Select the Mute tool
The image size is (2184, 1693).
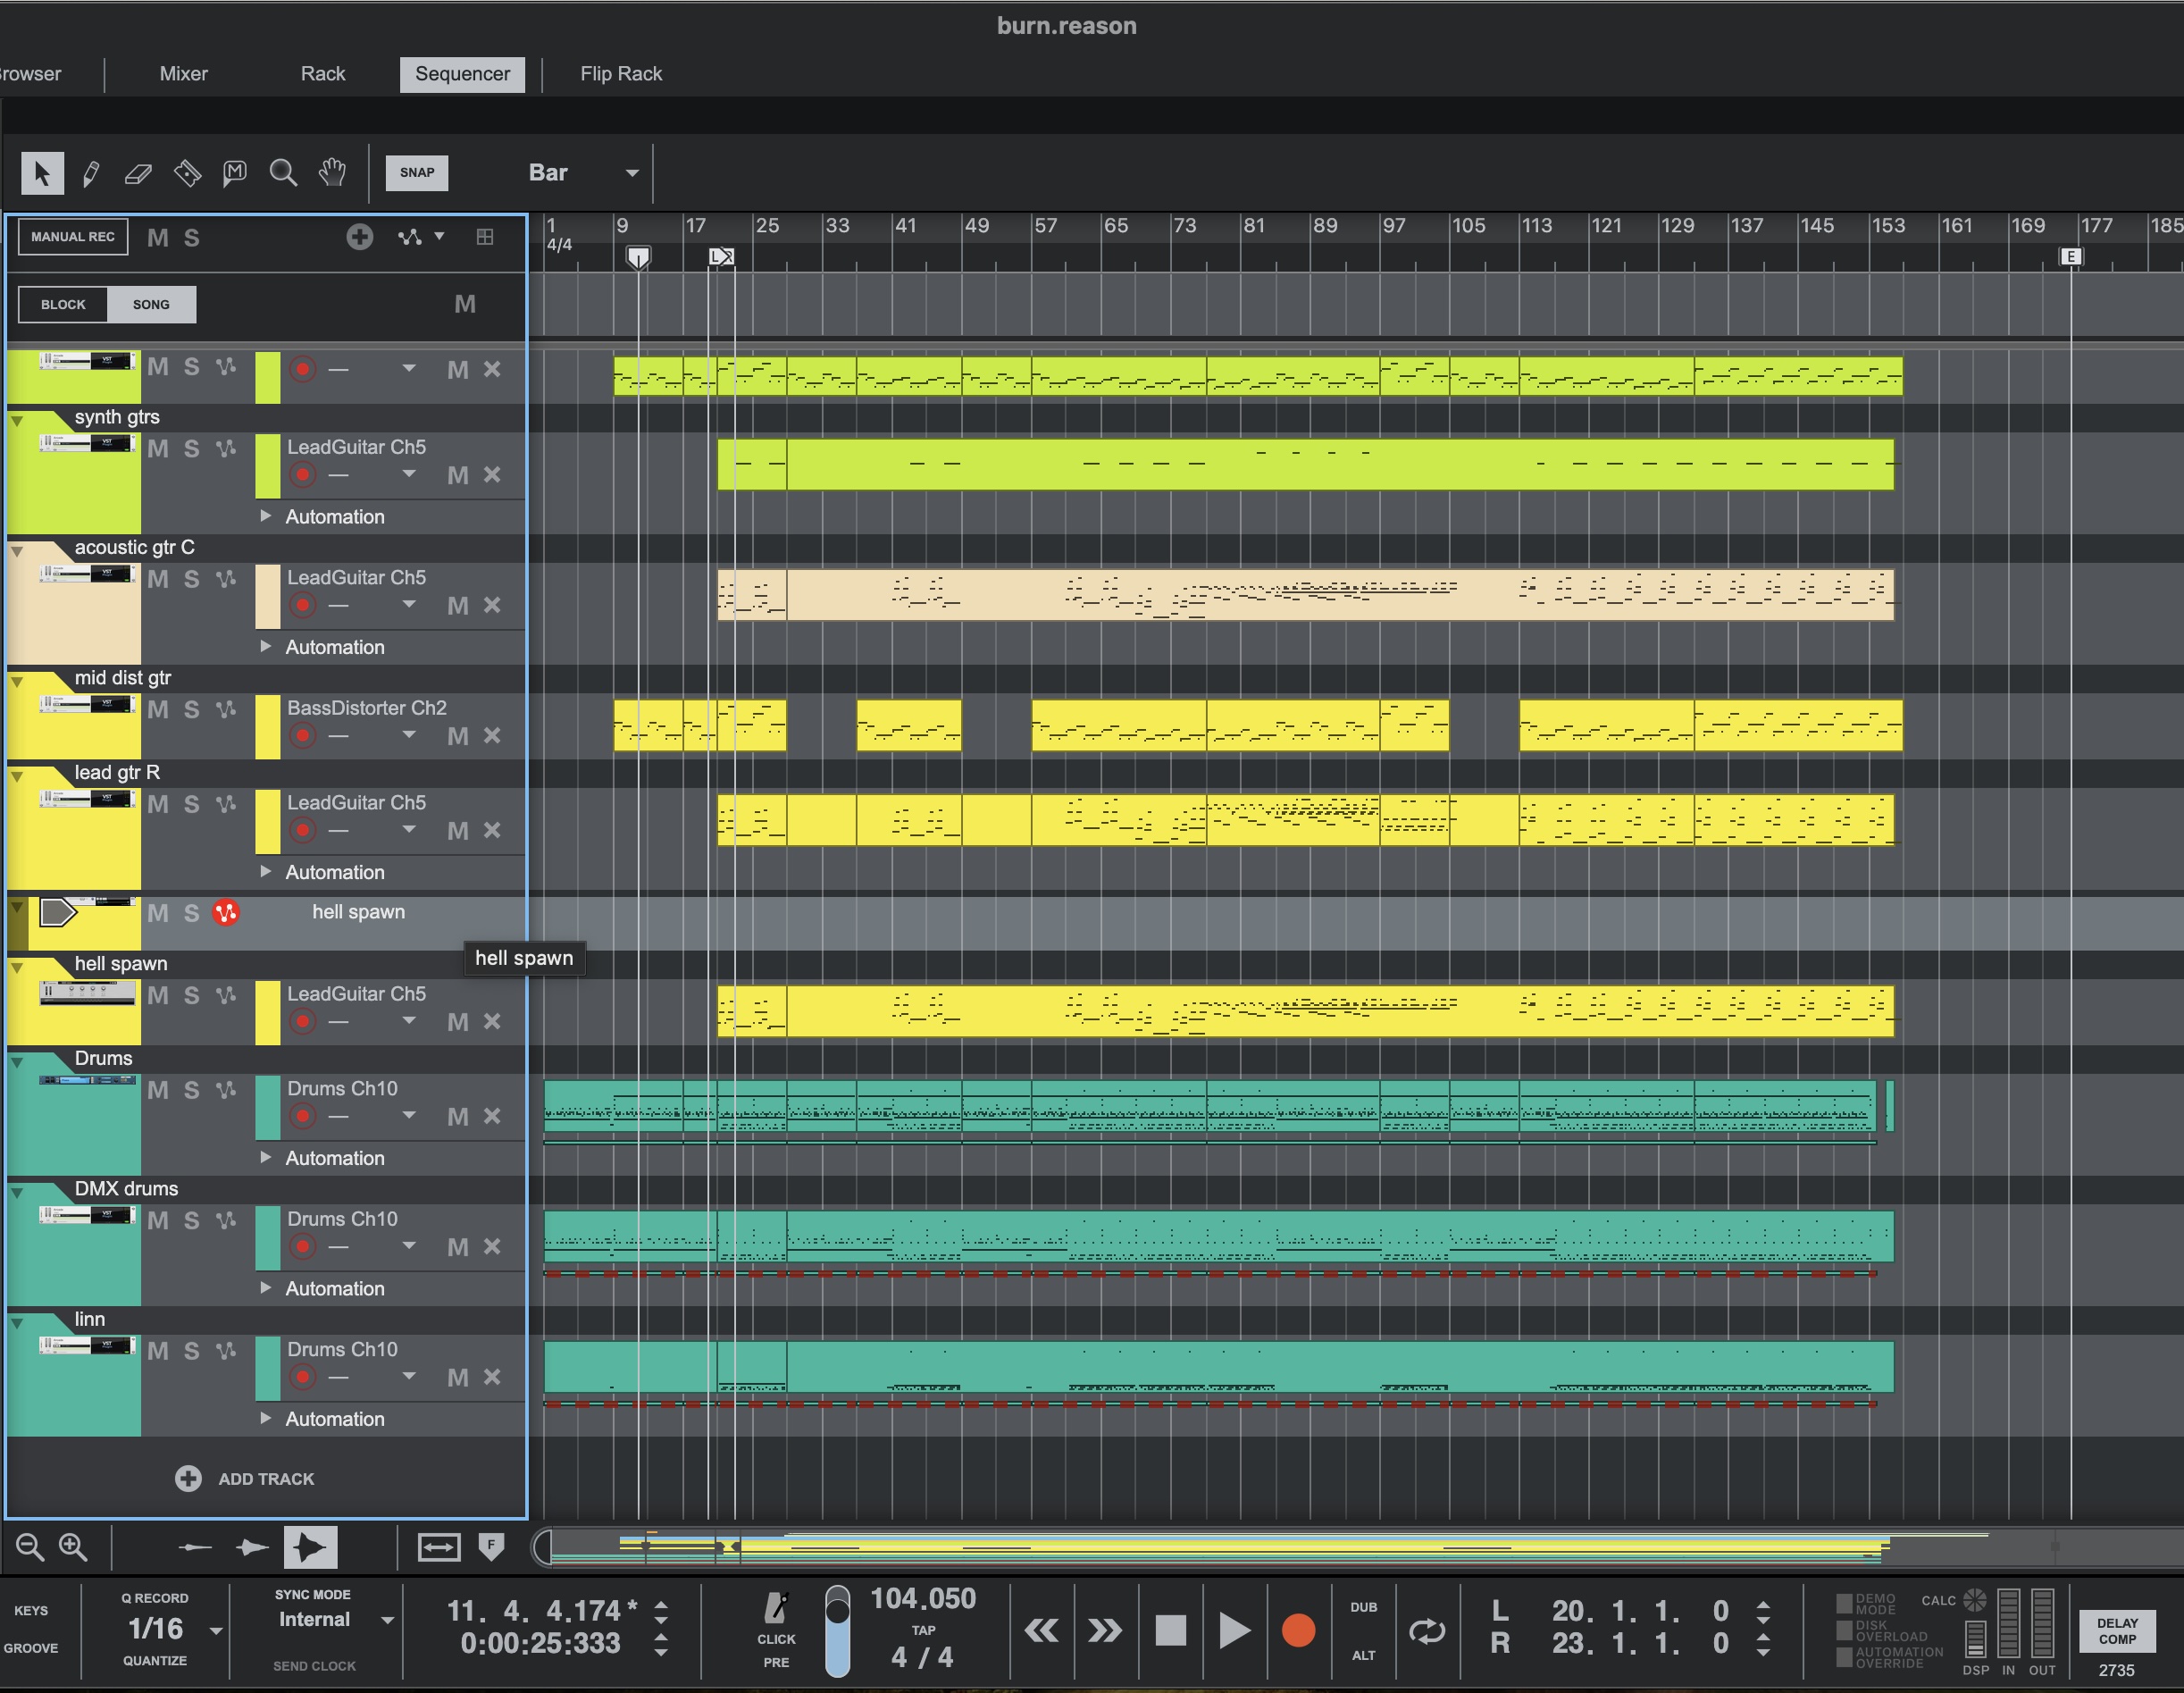pyautogui.click(x=235, y=173)
